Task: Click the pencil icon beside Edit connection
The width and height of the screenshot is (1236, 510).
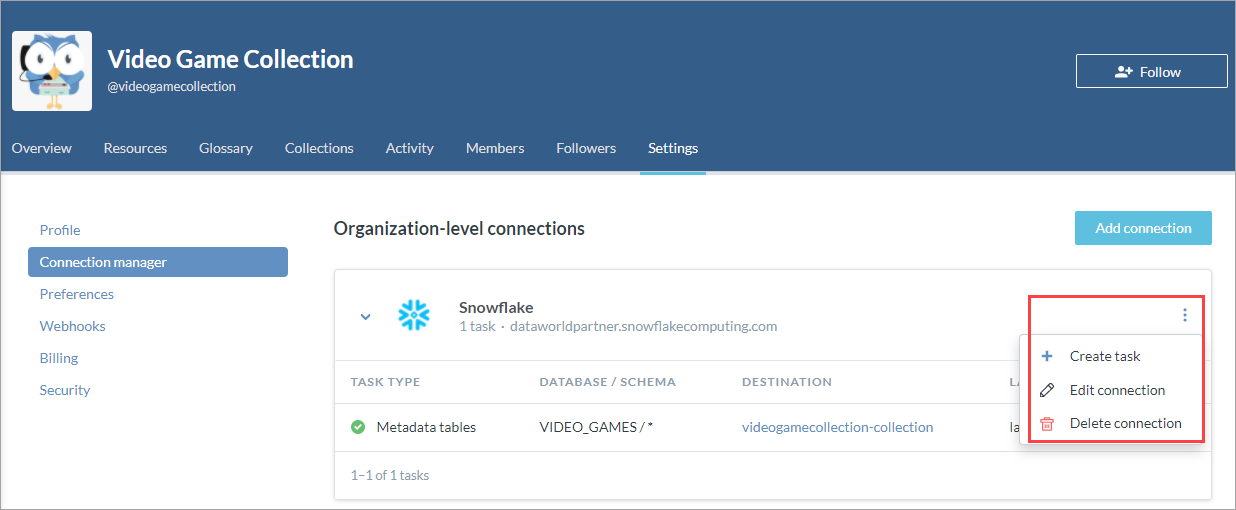Action: click(1047, 390)
